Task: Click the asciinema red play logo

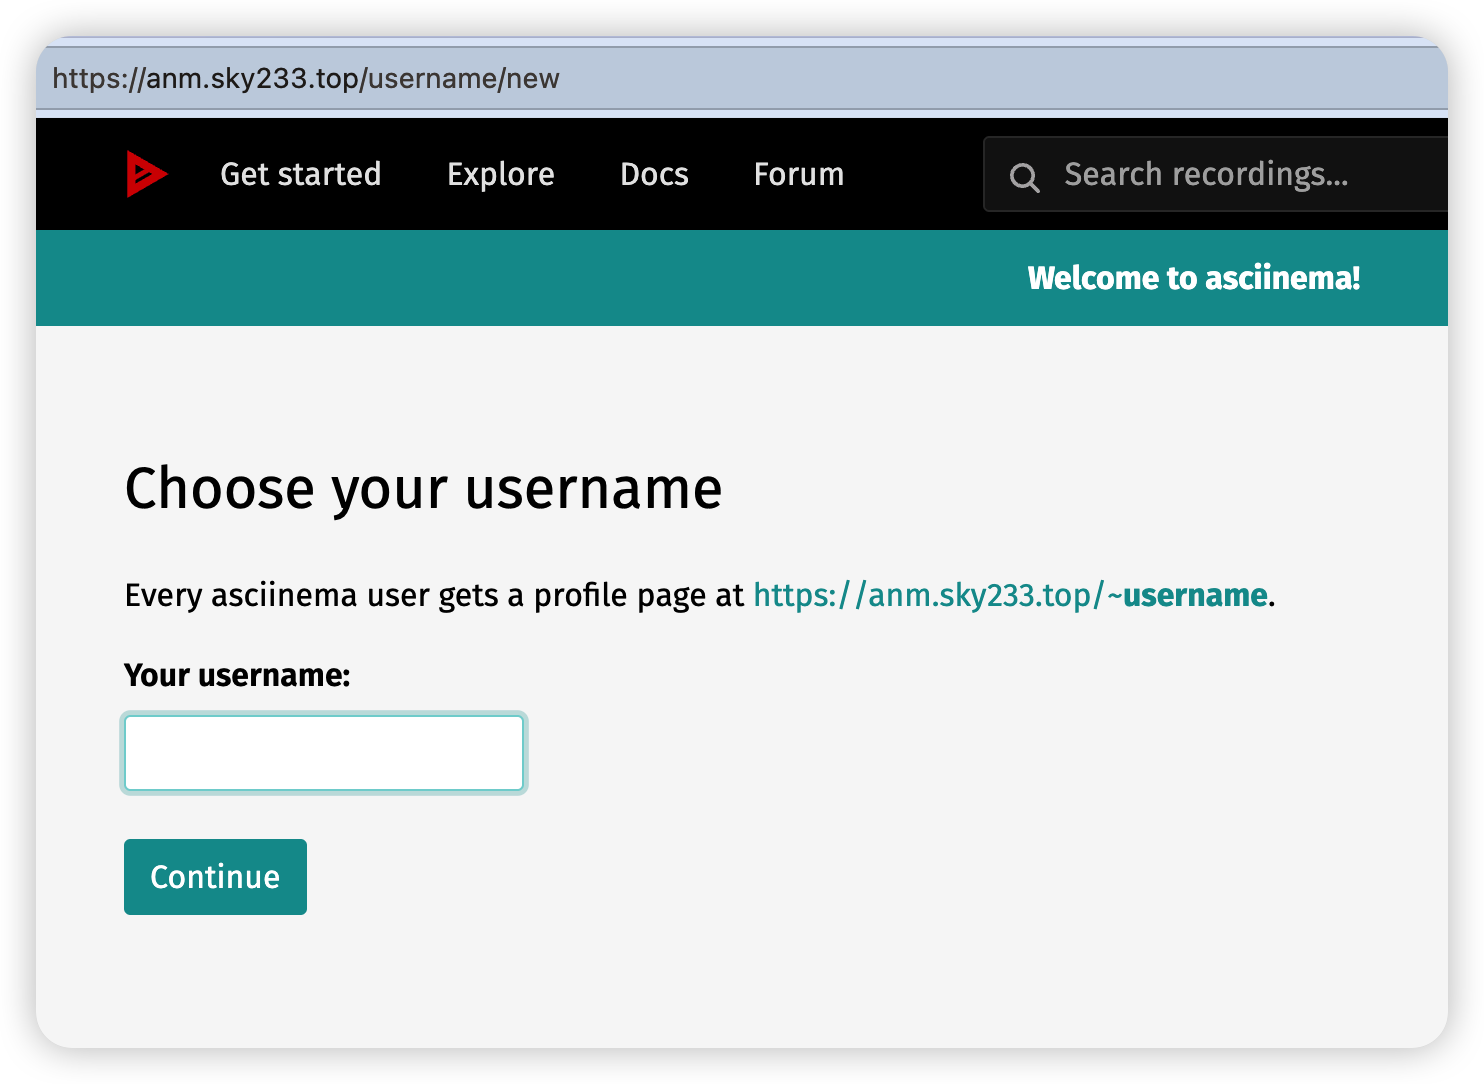Action: point(146,174)
